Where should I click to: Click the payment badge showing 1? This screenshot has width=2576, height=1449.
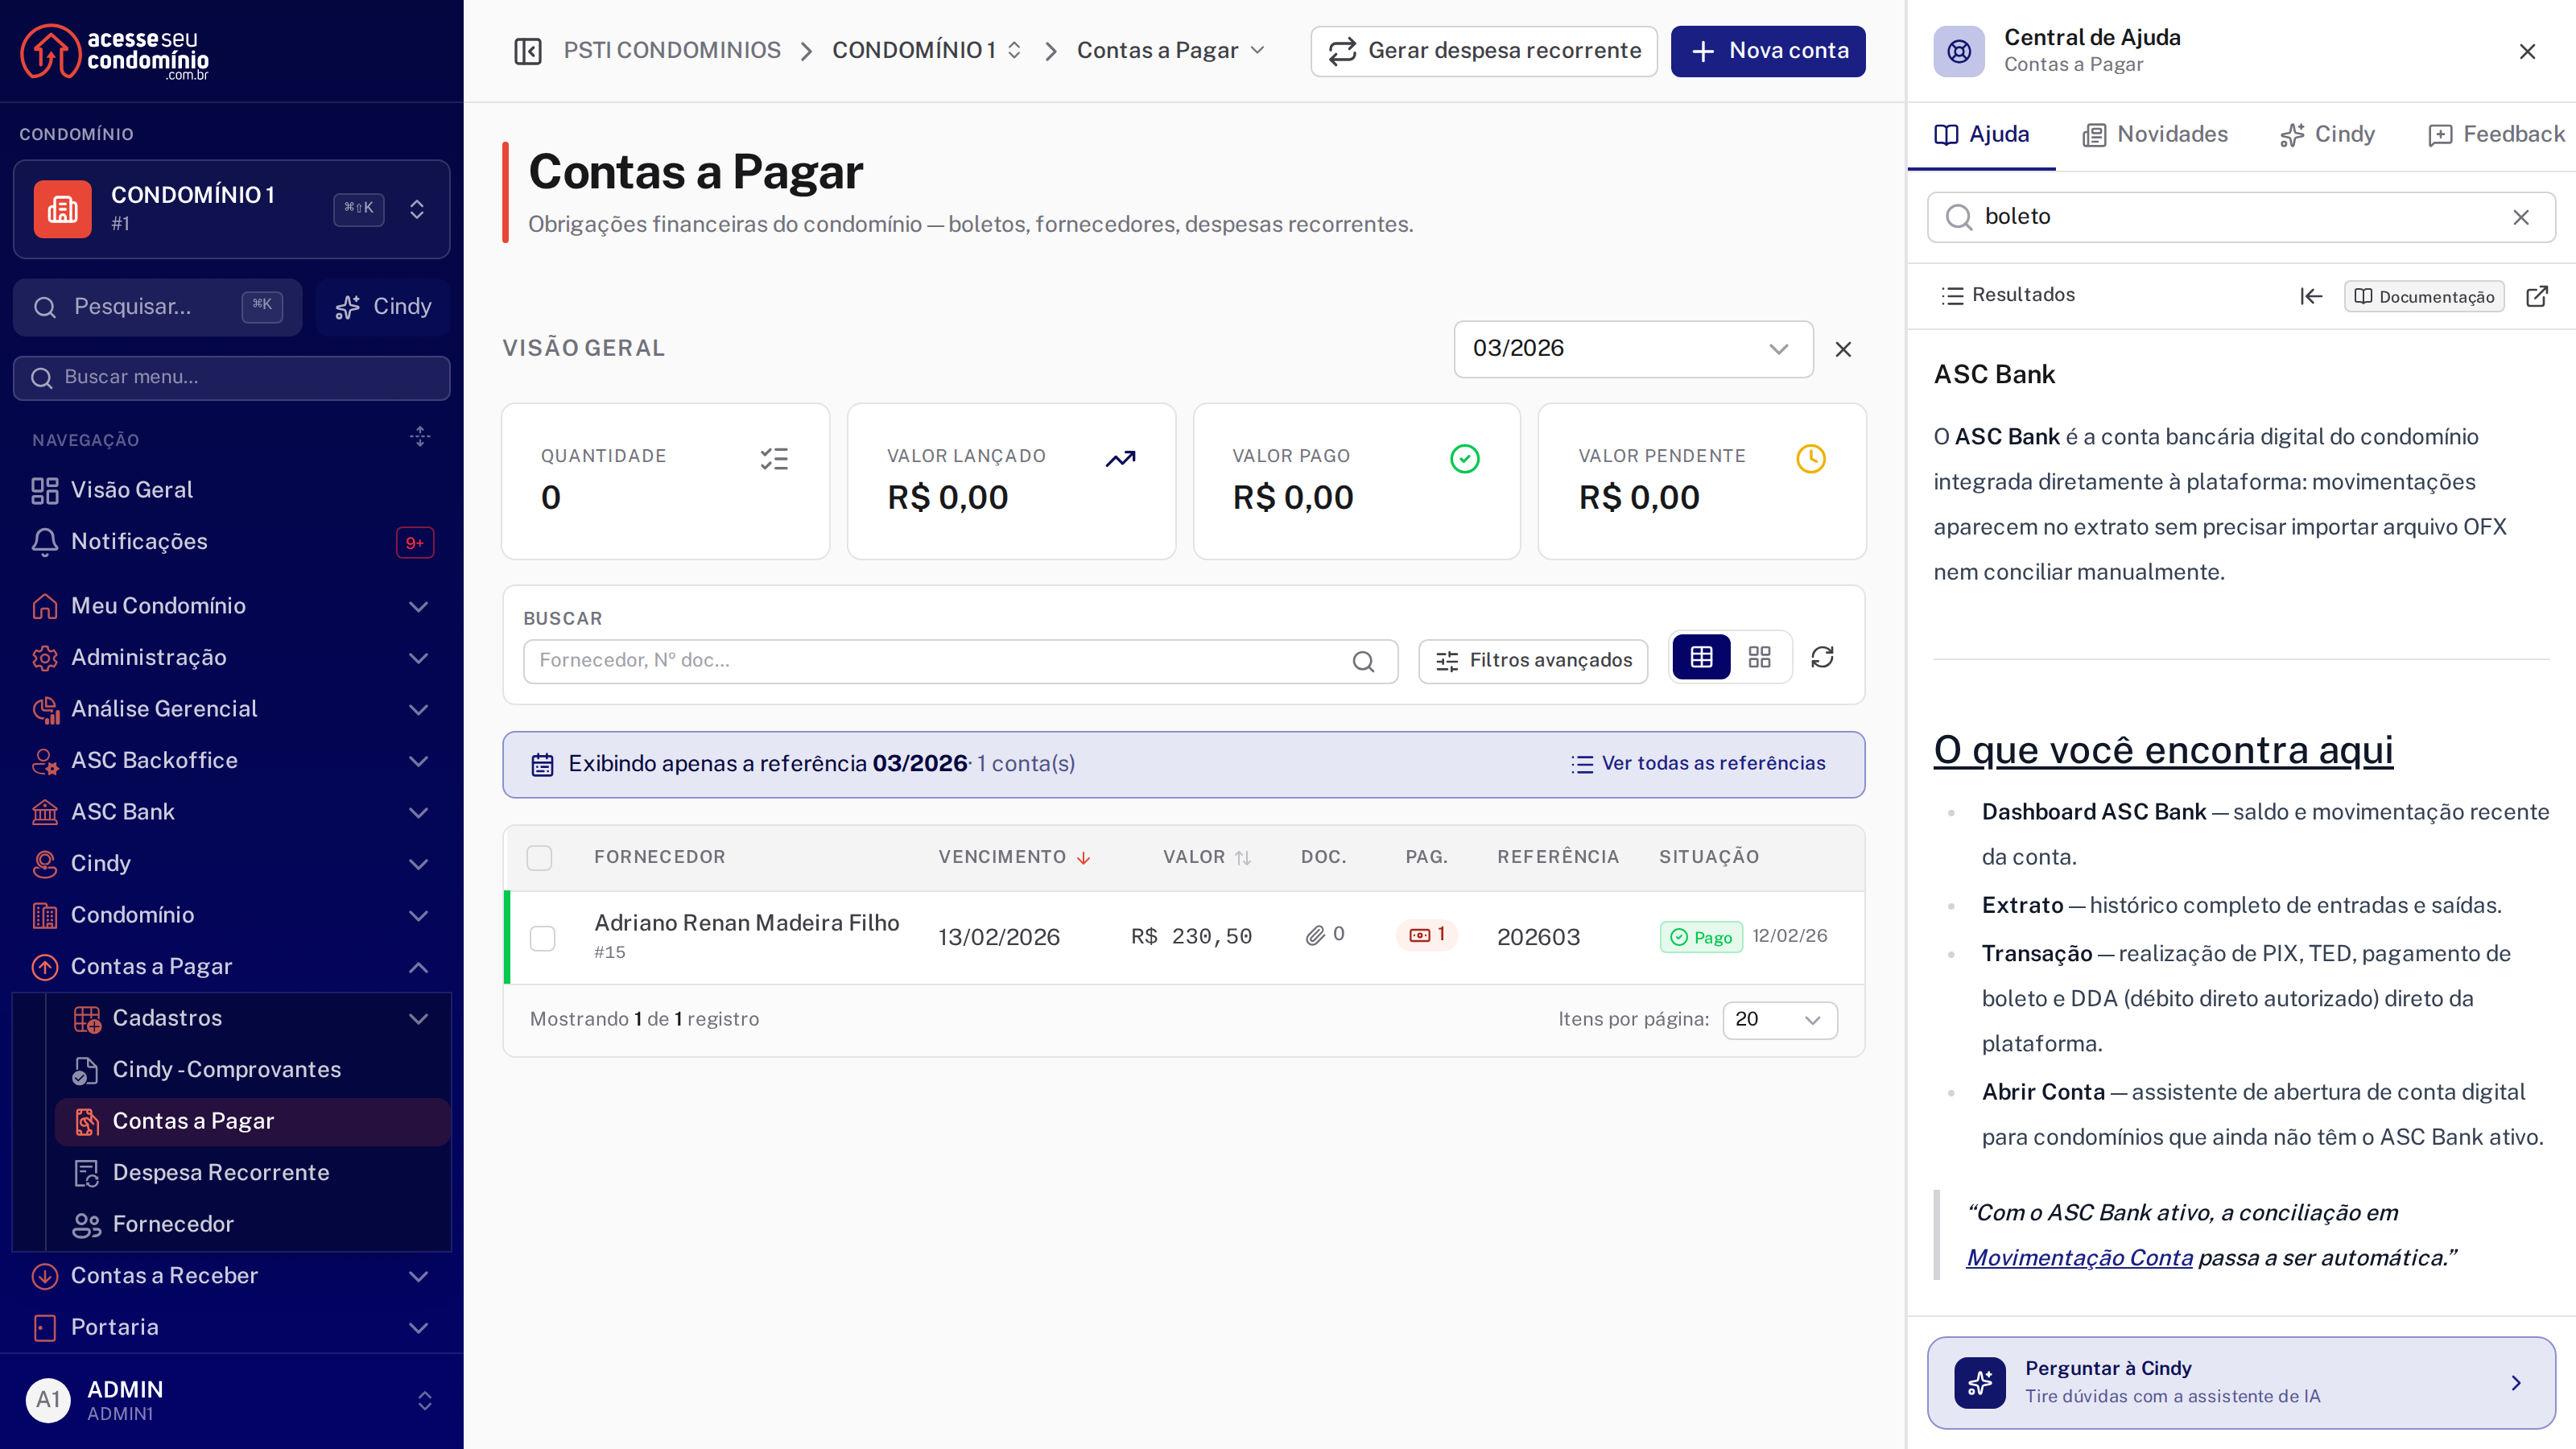coord(1427,935)
